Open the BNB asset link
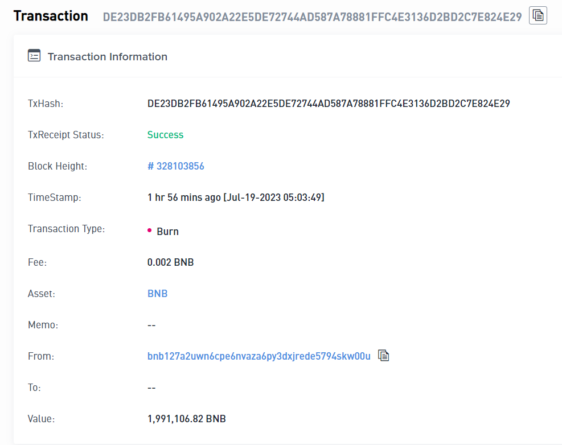 click(157, 293)
